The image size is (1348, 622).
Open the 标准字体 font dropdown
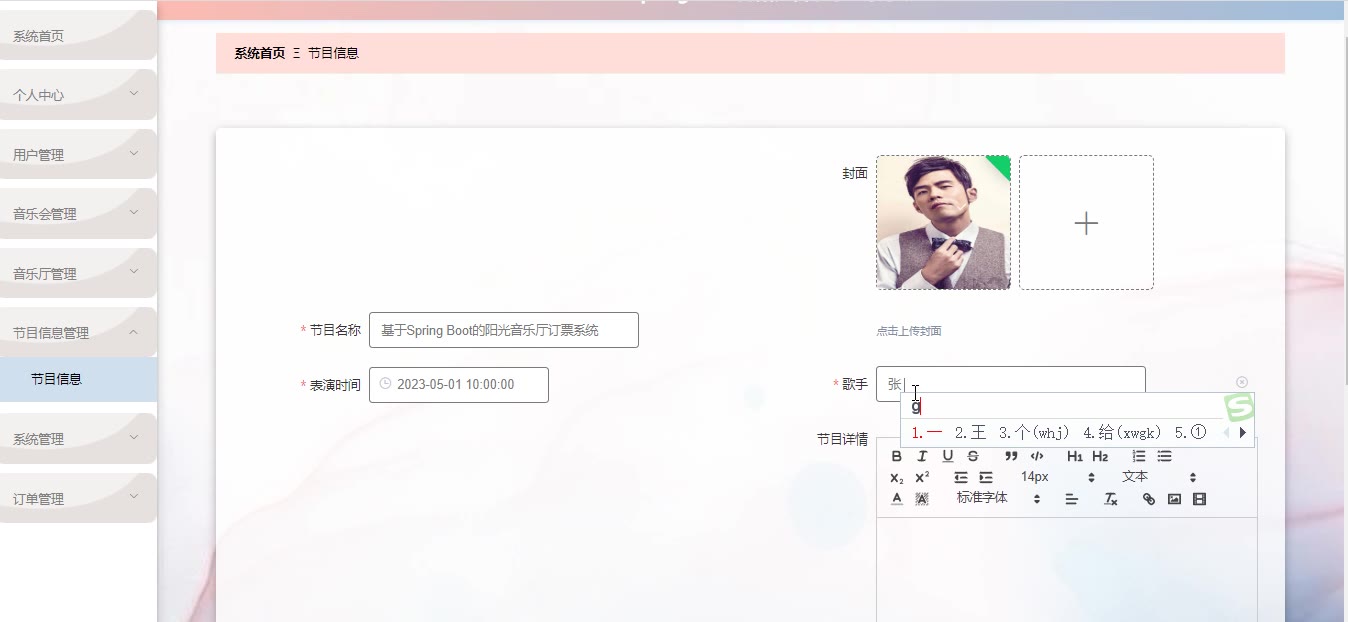tap(999, 498)
